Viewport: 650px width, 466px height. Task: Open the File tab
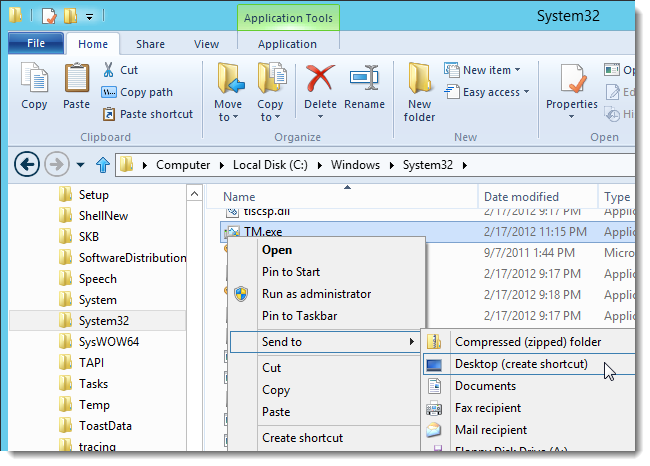(36, 43)
